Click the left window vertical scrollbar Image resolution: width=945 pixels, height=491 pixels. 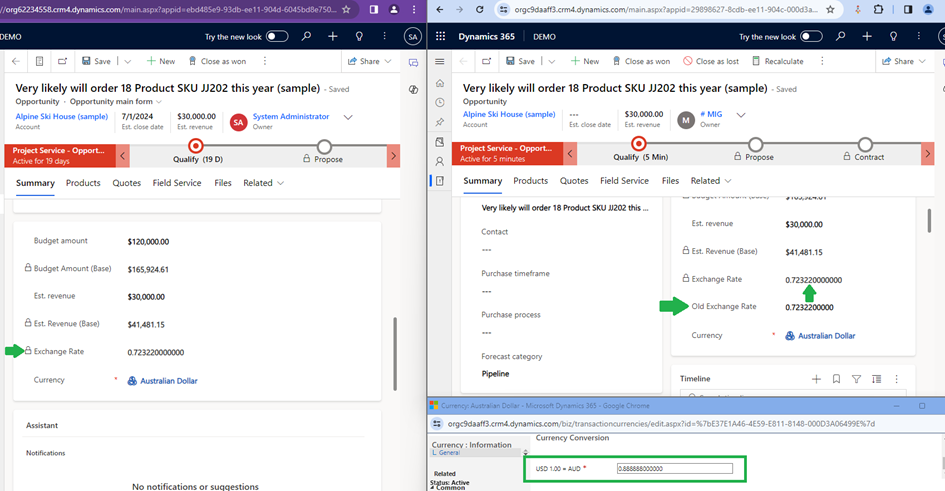[x=395, y=354]
